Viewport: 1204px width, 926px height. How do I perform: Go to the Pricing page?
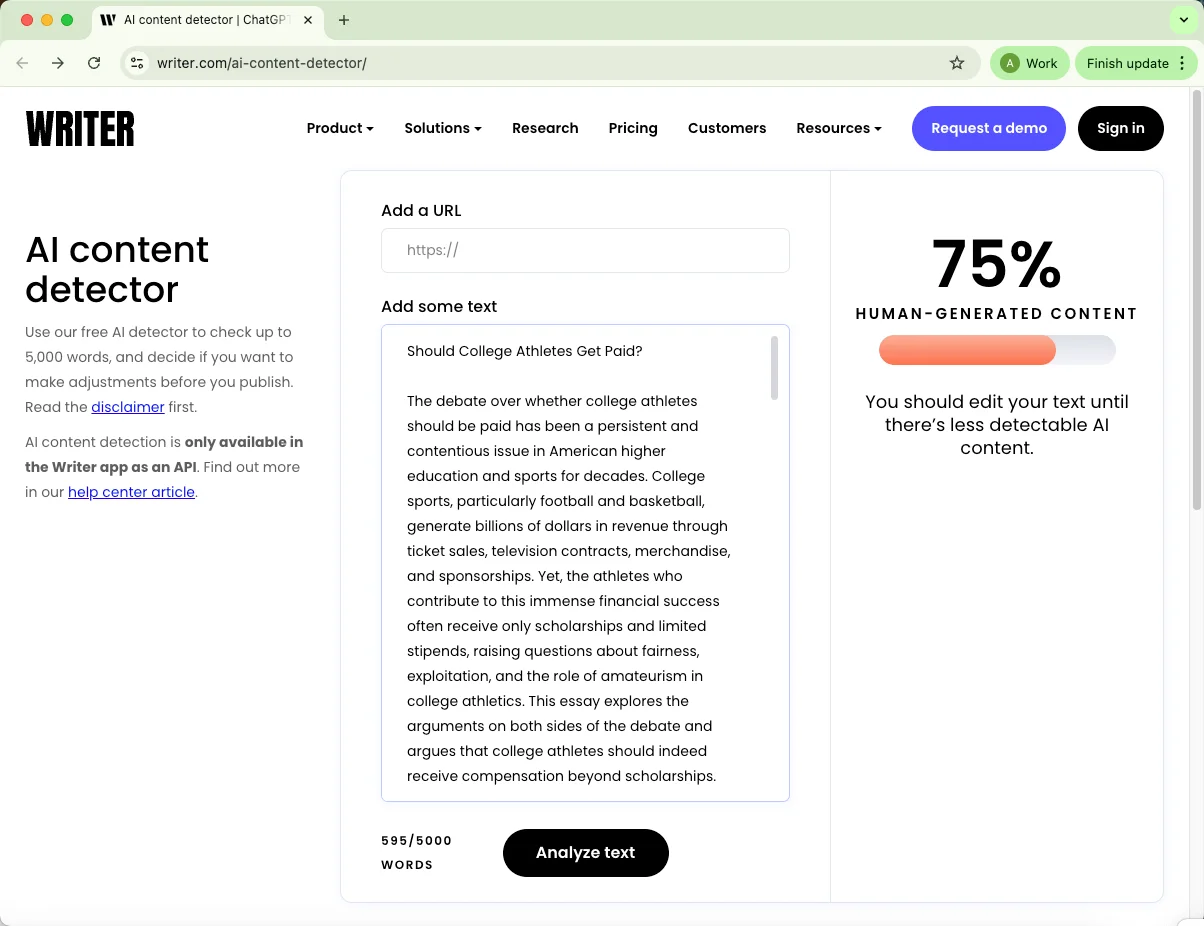(633, 128)
